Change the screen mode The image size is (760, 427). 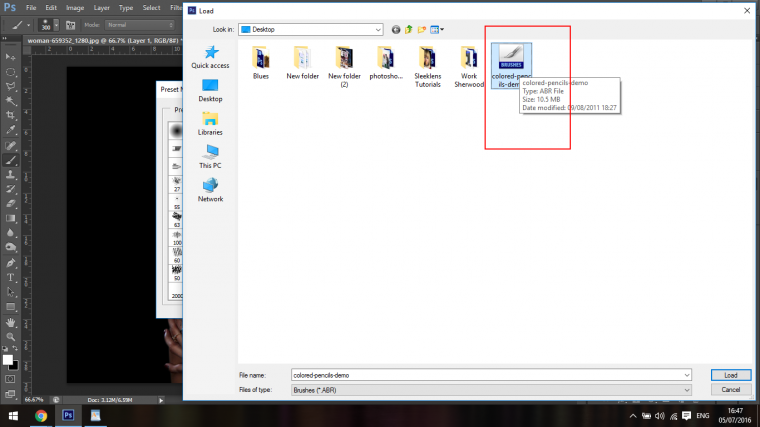(10, 394)
